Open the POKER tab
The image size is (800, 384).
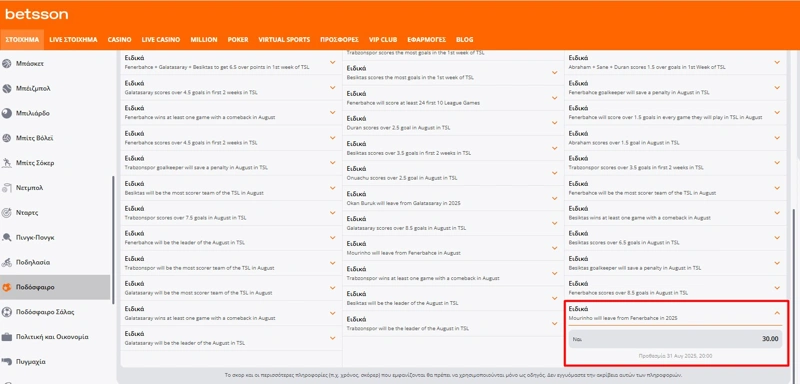(238, 40)
